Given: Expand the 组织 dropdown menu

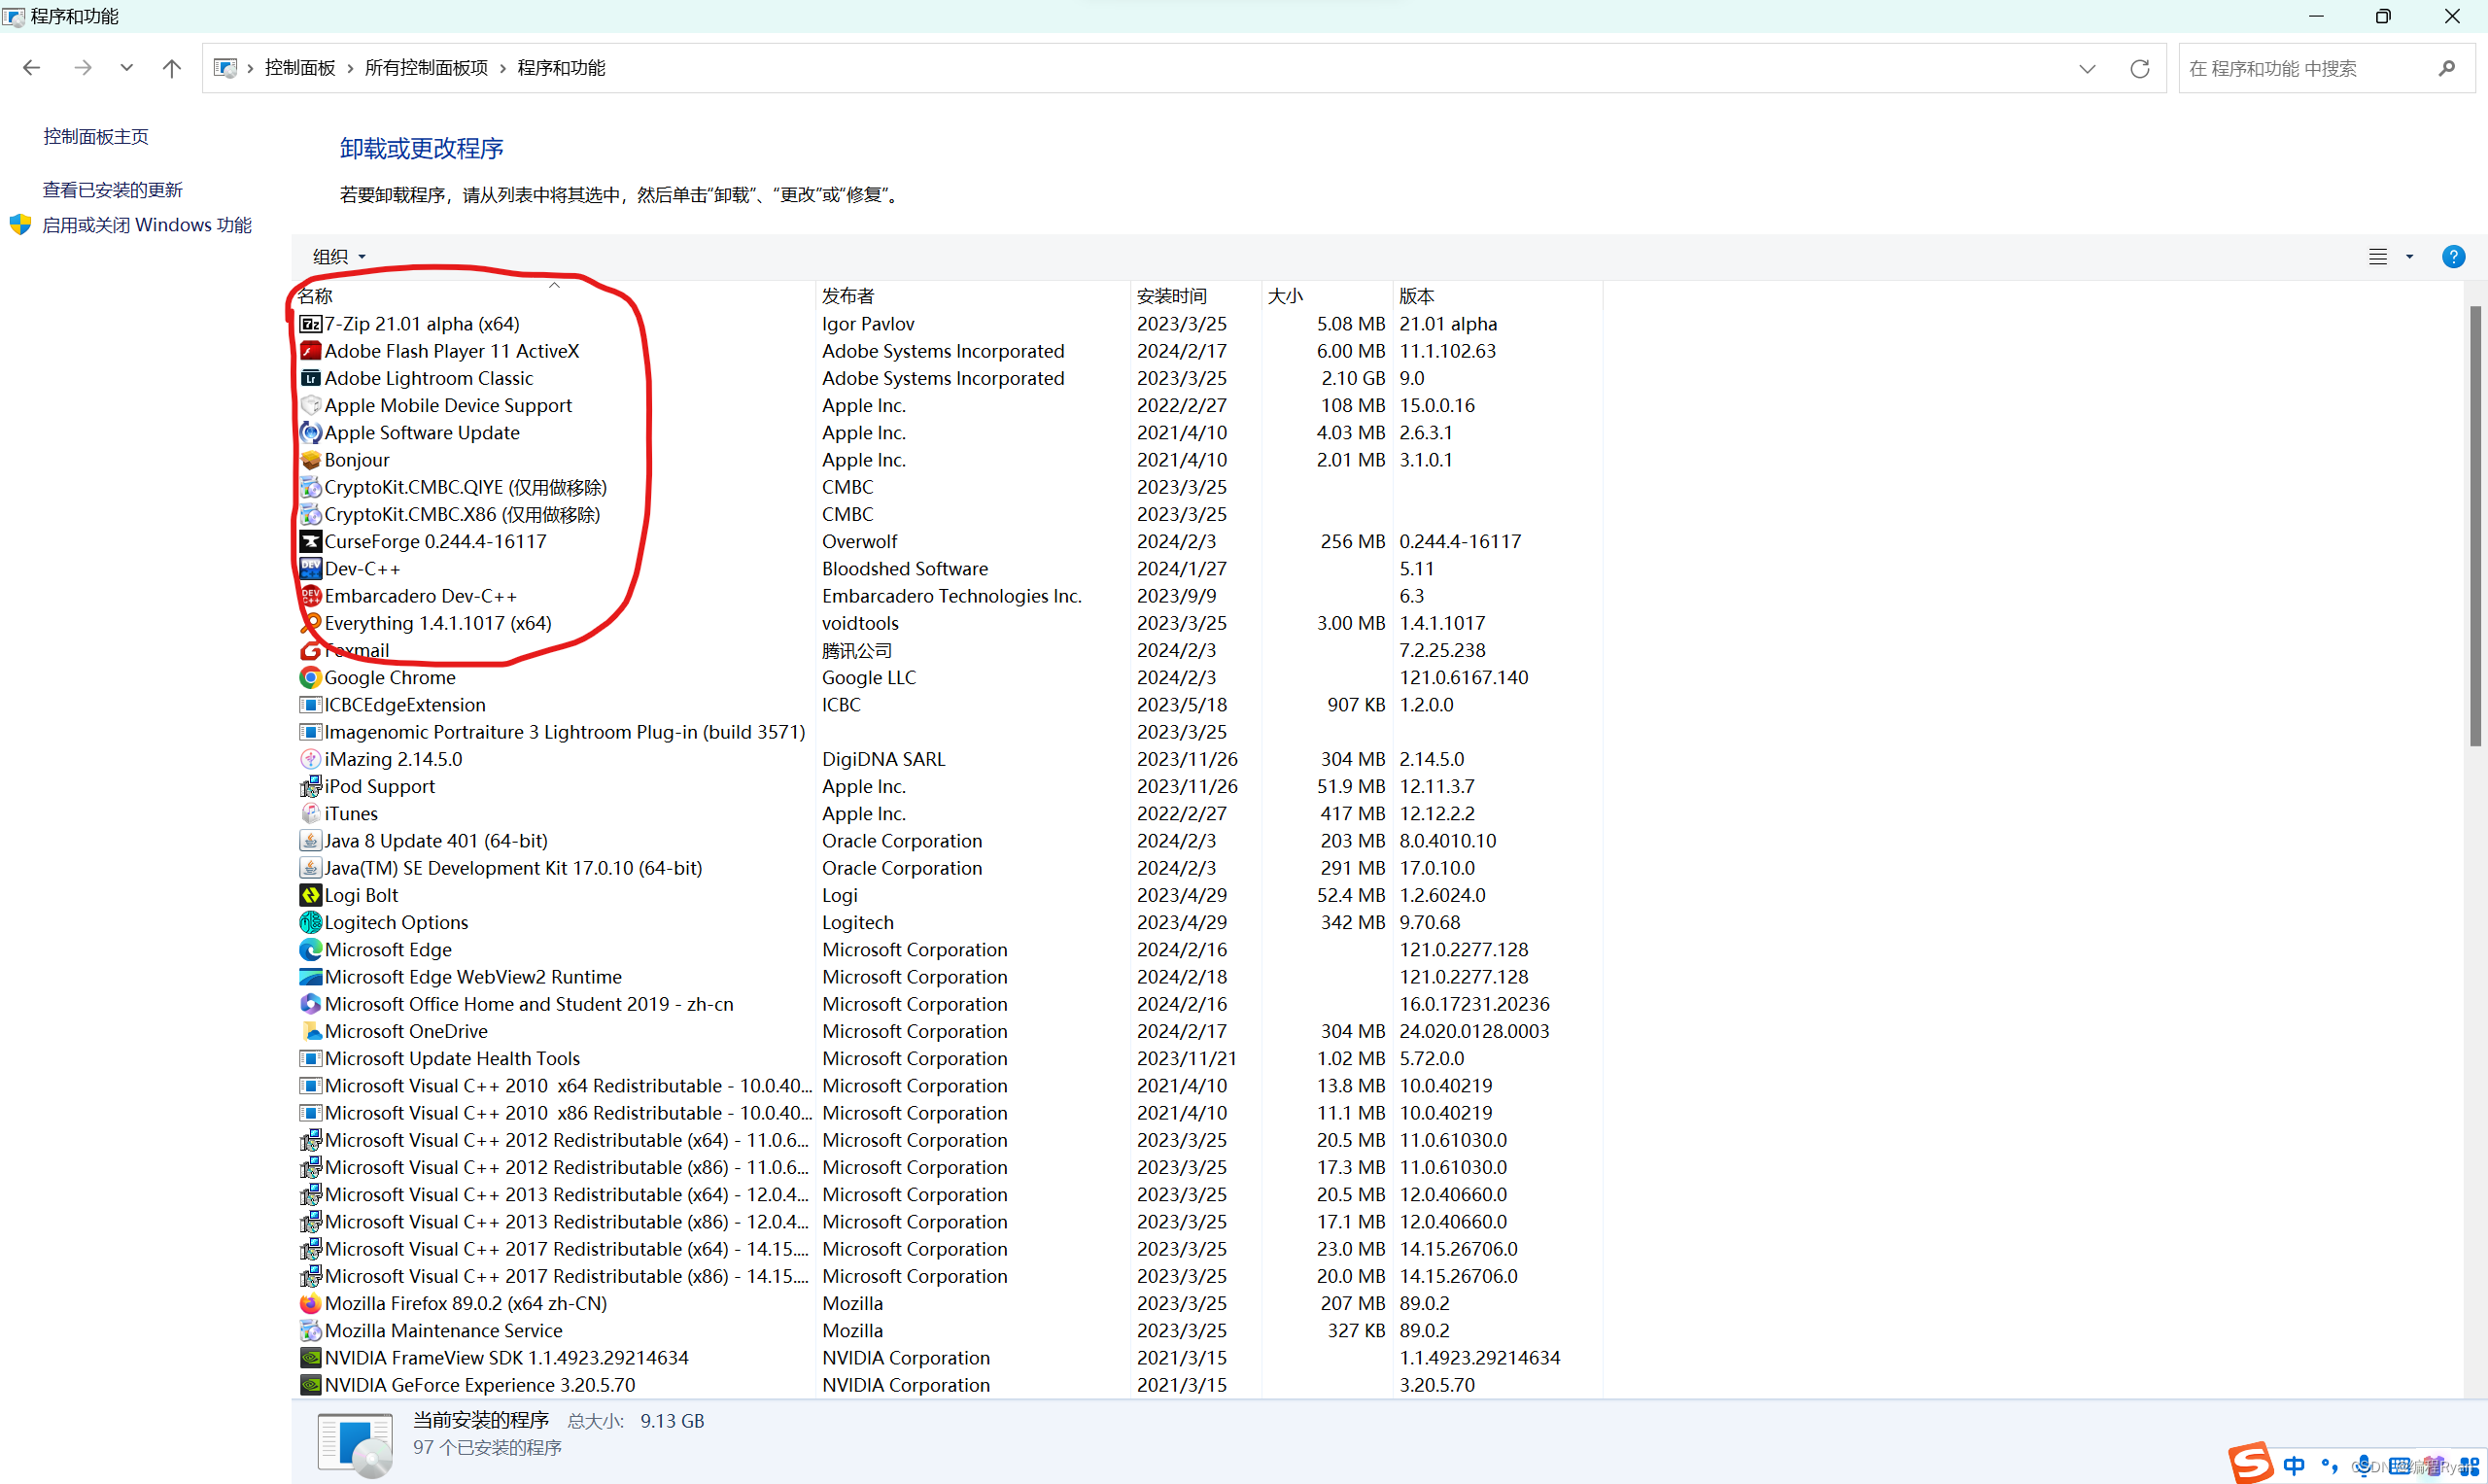Looking at the screenshot, I should [339, 257].
